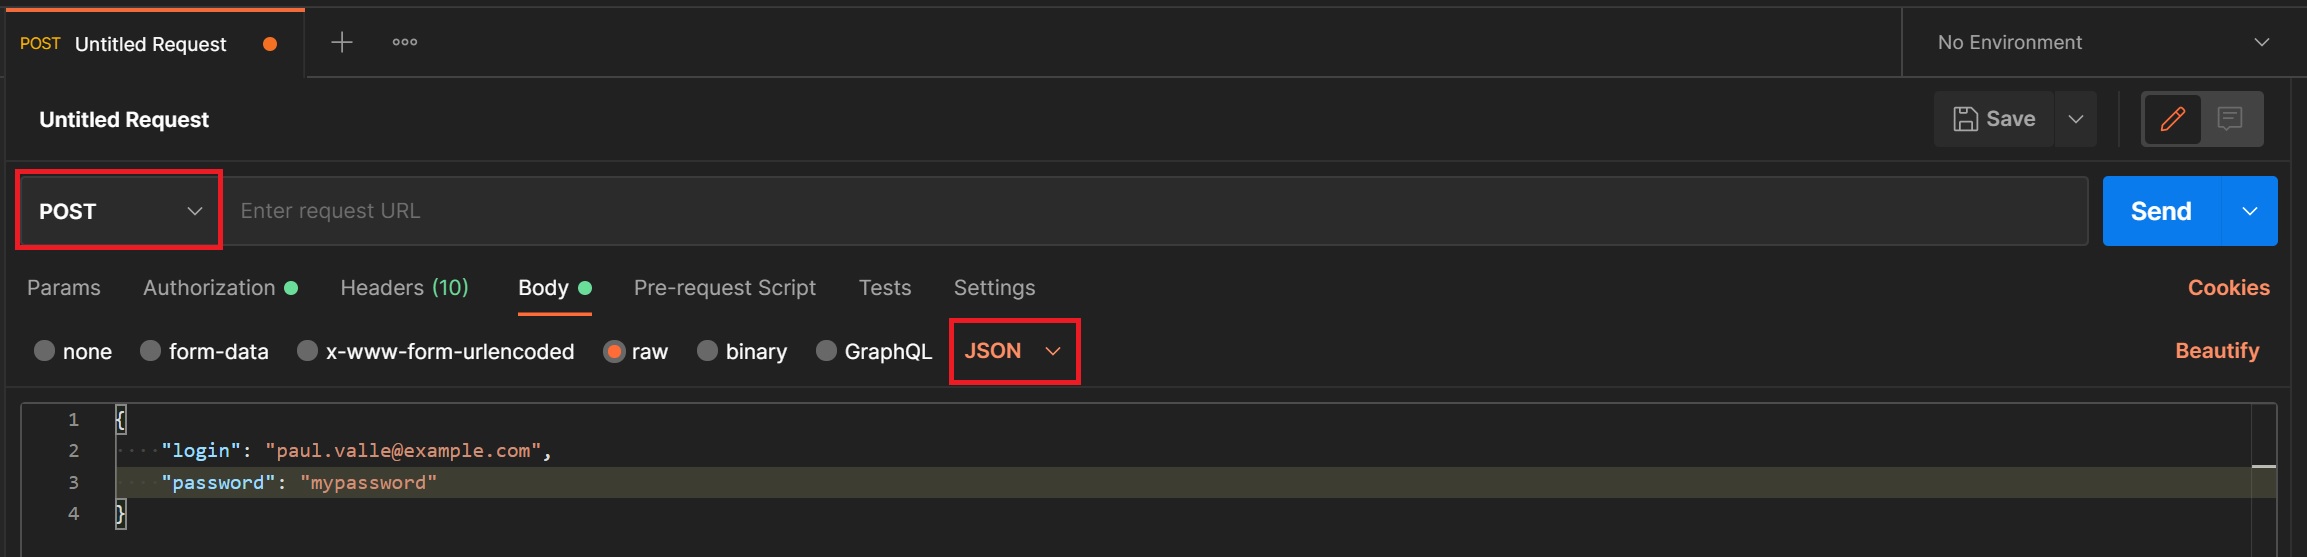This screenshot has width=2307, height=557.
Task: Switch to the Headers tab
Action: coord(404,288)
